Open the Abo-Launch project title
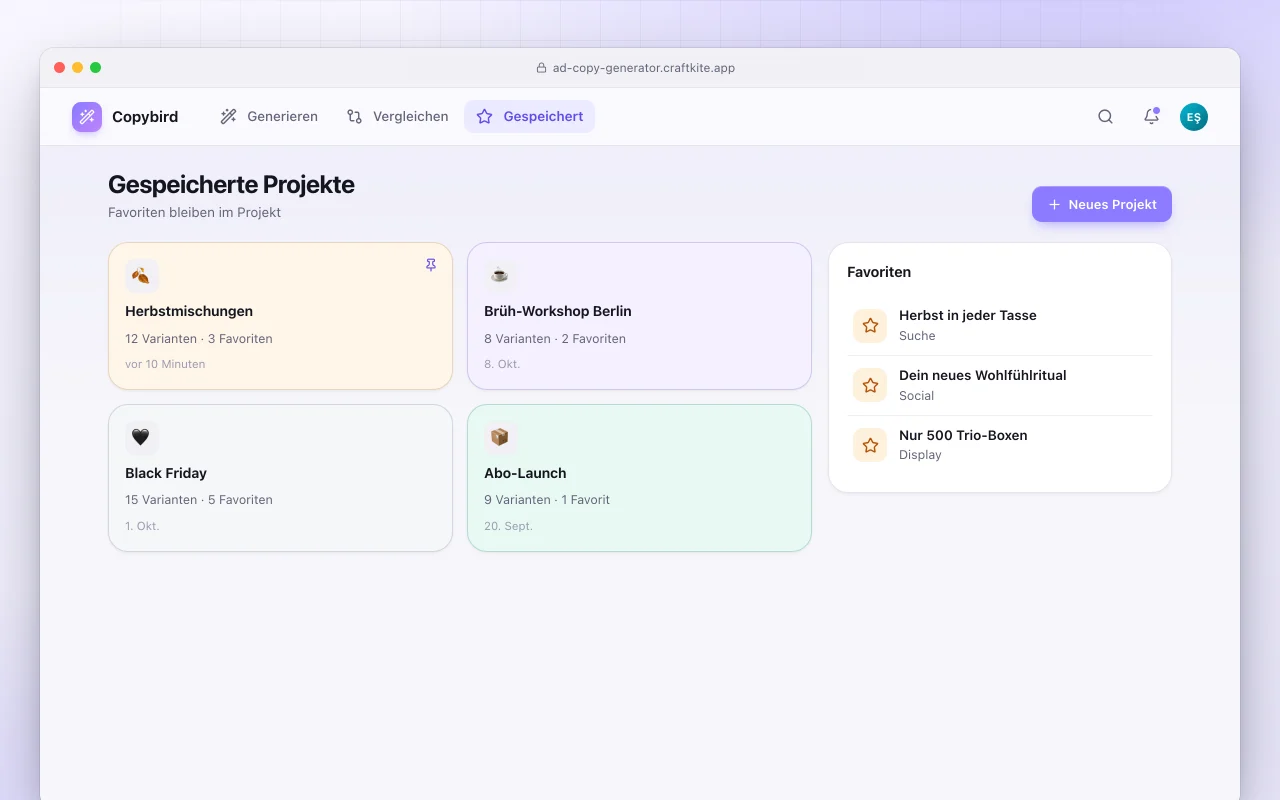1280x800 pixels. [525, 473]
